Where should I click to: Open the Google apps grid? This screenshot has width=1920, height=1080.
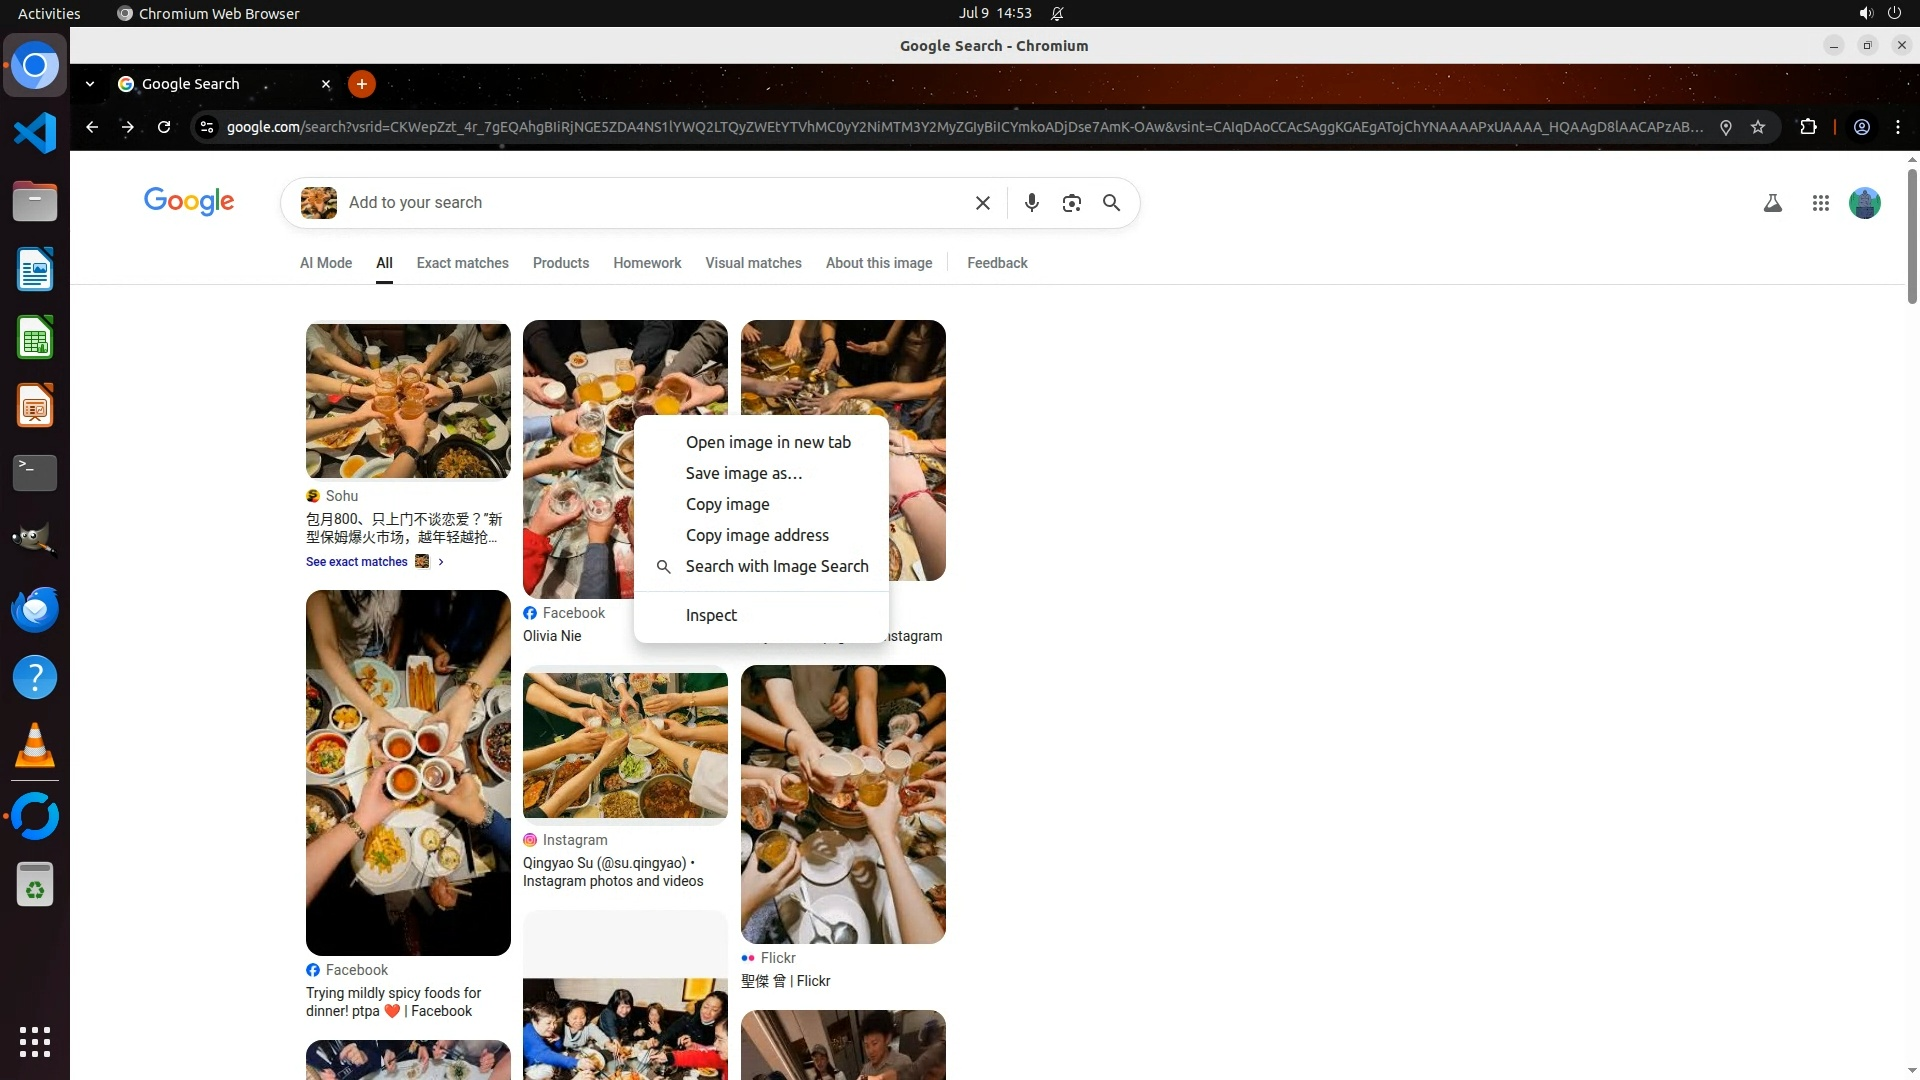pyautogui.click(x=1820, y=203)
